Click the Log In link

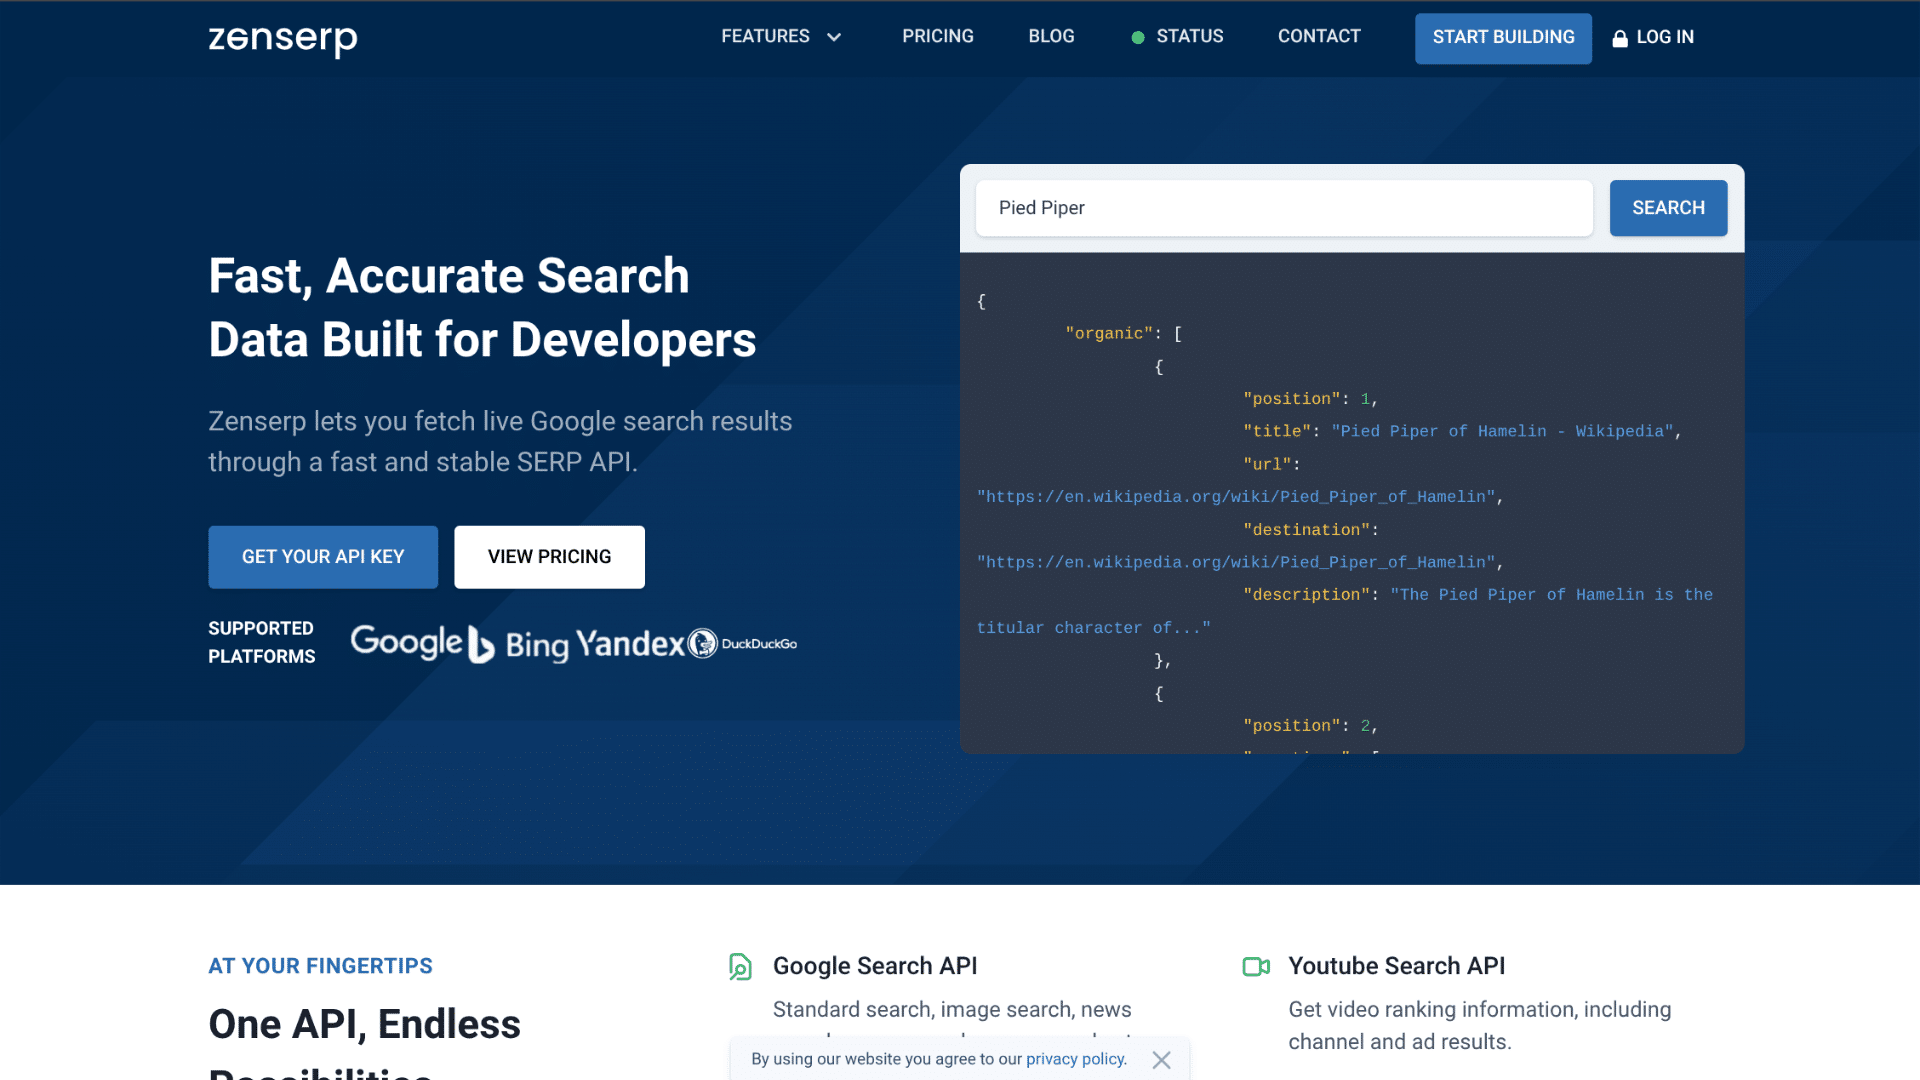point(1665,37)
